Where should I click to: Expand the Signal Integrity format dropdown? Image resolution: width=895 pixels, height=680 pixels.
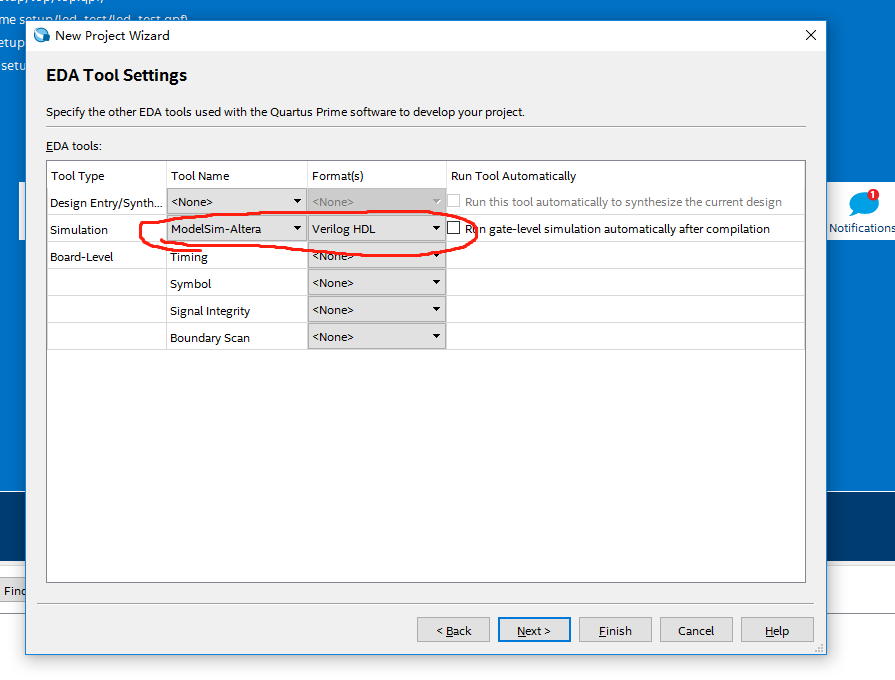(437, 309)
